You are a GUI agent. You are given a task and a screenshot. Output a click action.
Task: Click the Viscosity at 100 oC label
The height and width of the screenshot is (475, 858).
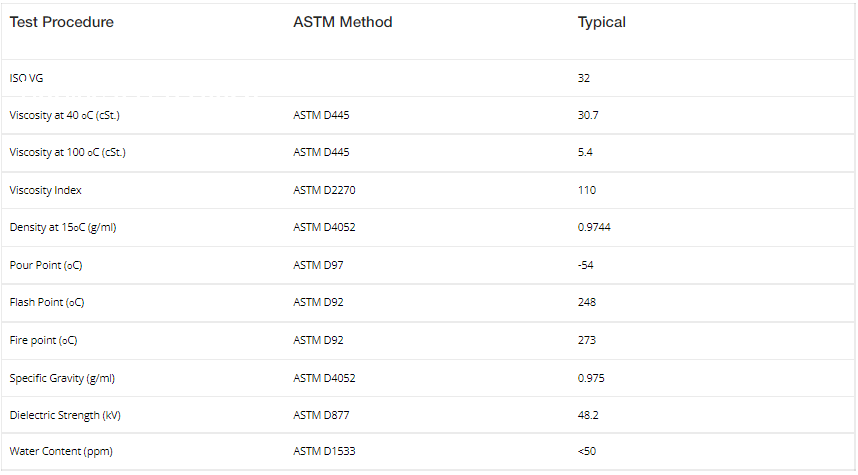[67, 153]
